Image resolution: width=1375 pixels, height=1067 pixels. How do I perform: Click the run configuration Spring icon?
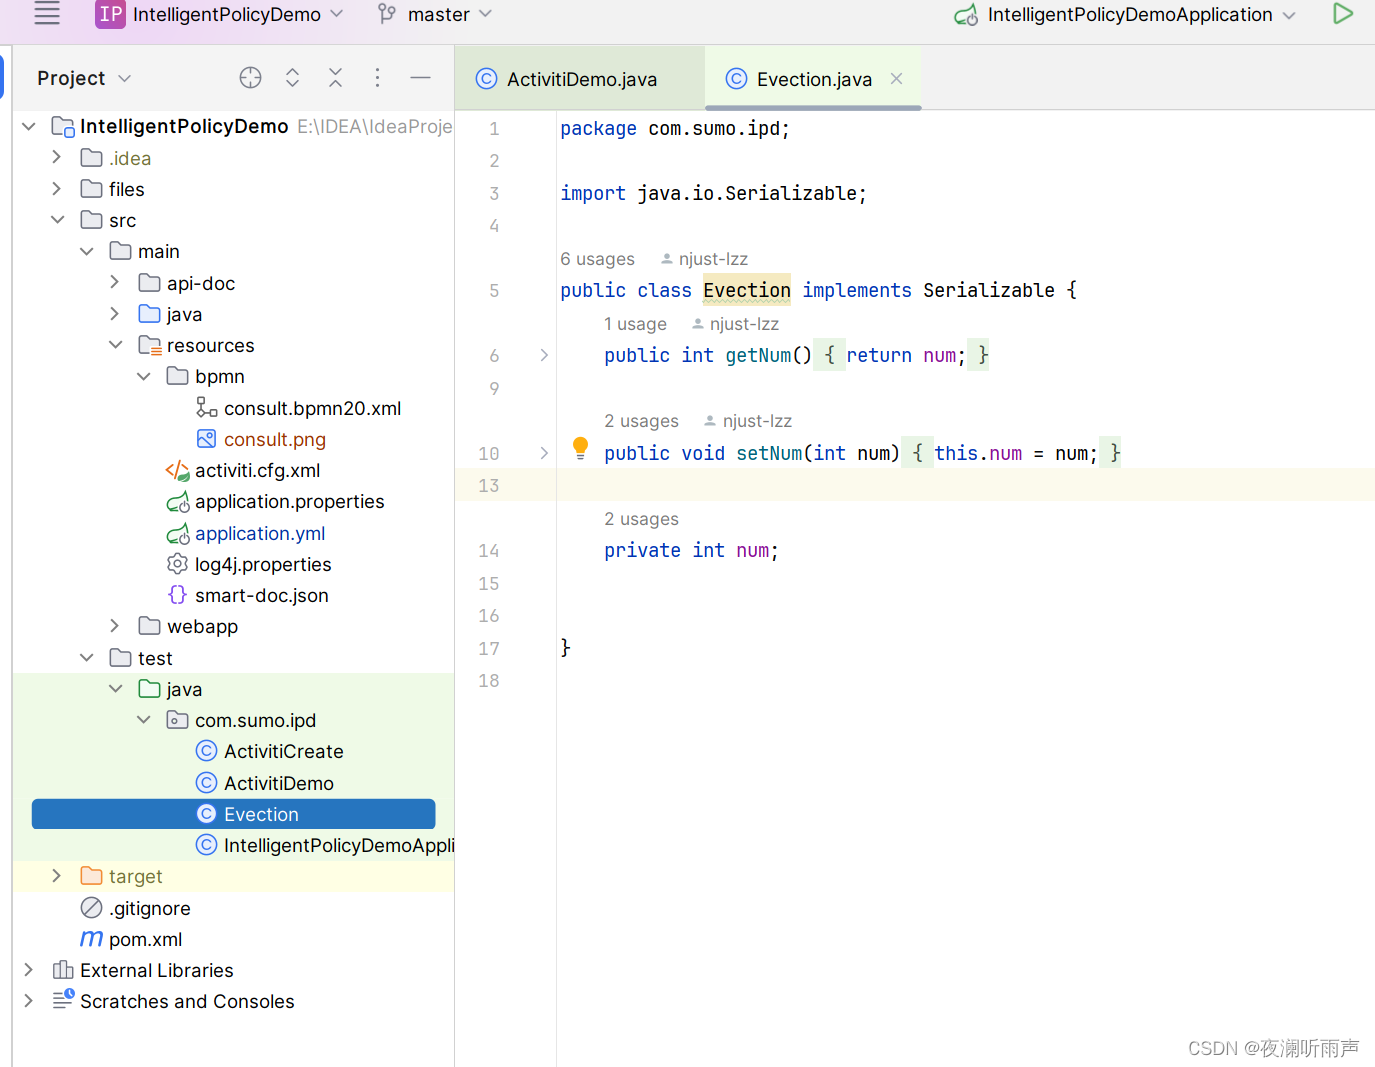click(965, 15)
